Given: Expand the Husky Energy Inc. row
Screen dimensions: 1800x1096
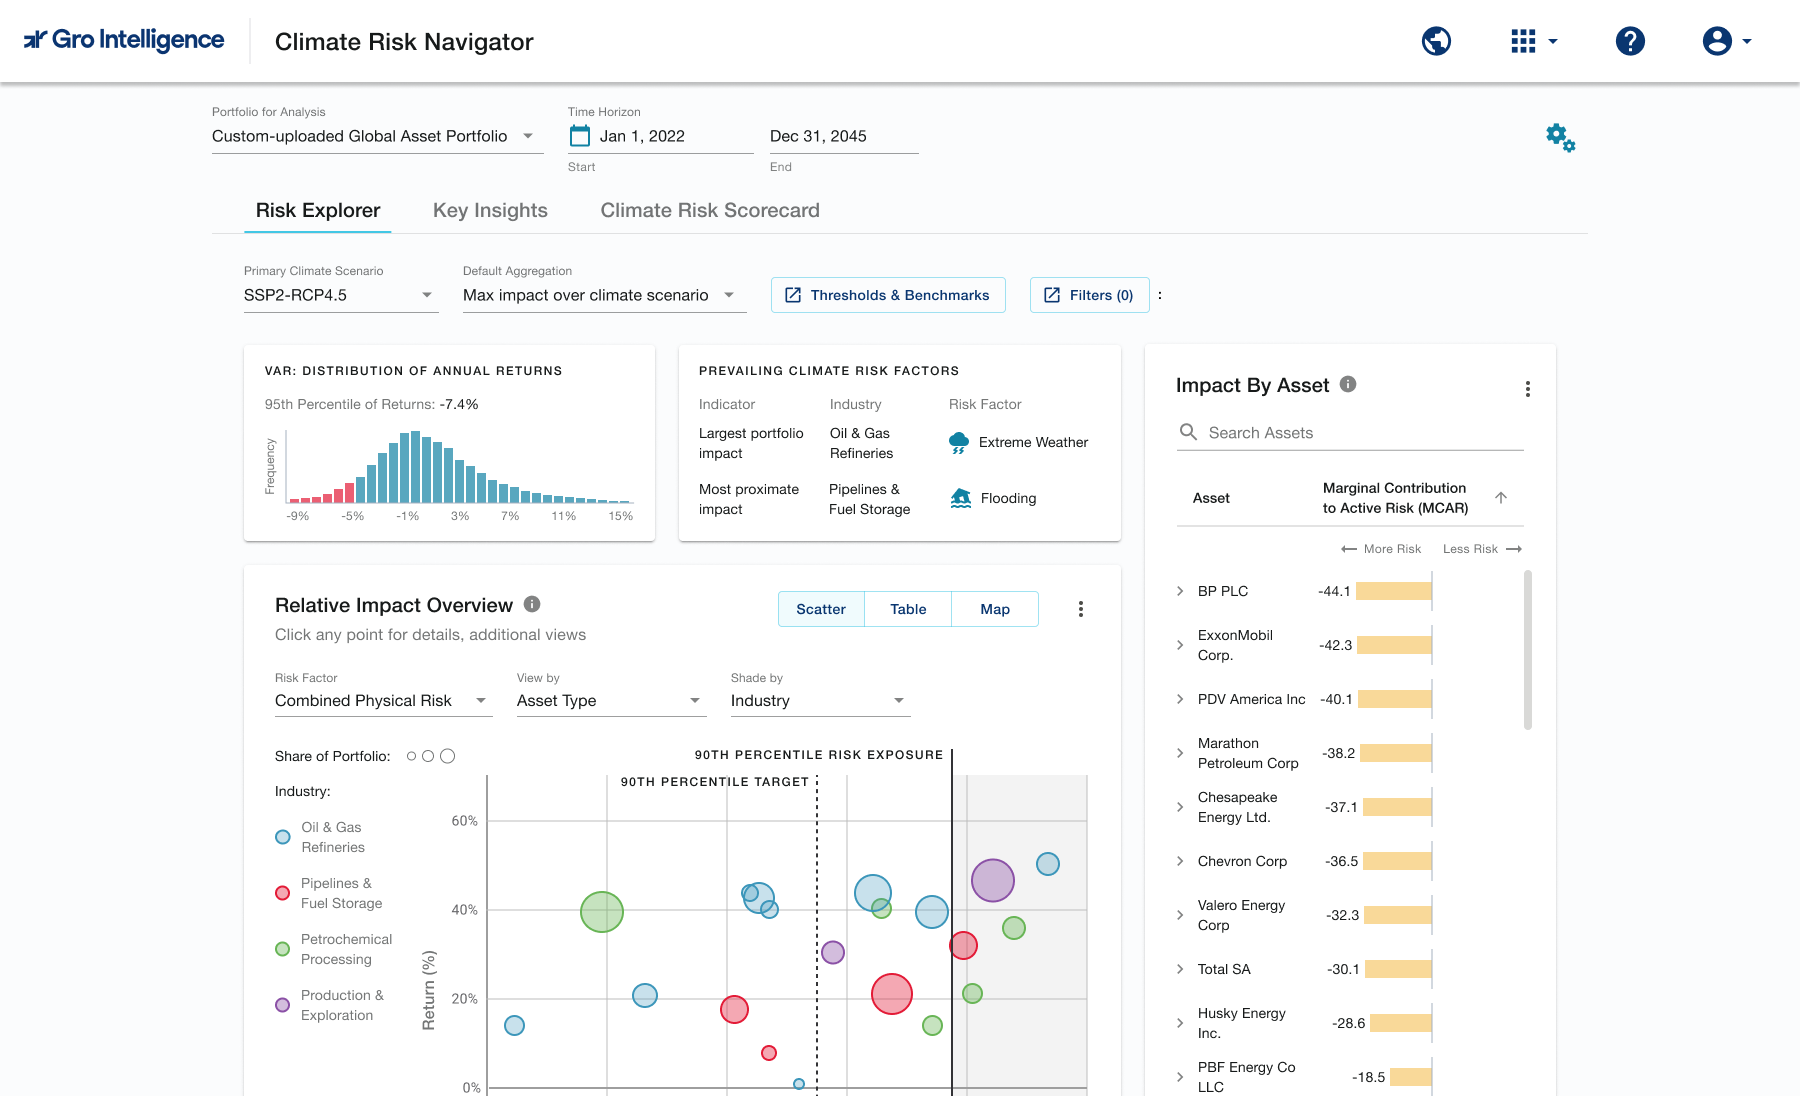Looking at the screenshot, I should (x=1180, y=1023).
